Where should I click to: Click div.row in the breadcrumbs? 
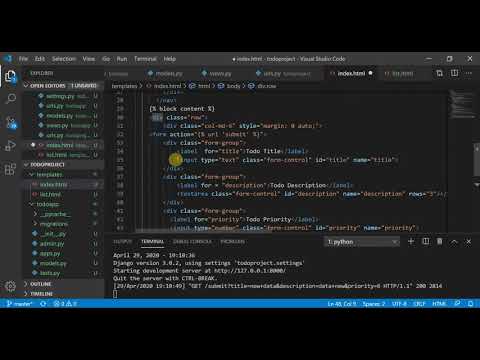(x=262, y=86)
